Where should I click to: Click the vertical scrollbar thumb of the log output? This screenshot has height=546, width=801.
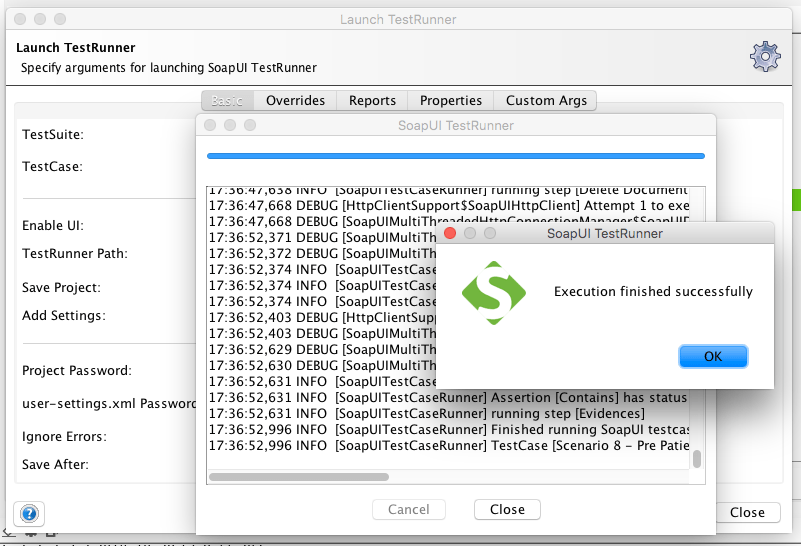(x=697, y=459)
